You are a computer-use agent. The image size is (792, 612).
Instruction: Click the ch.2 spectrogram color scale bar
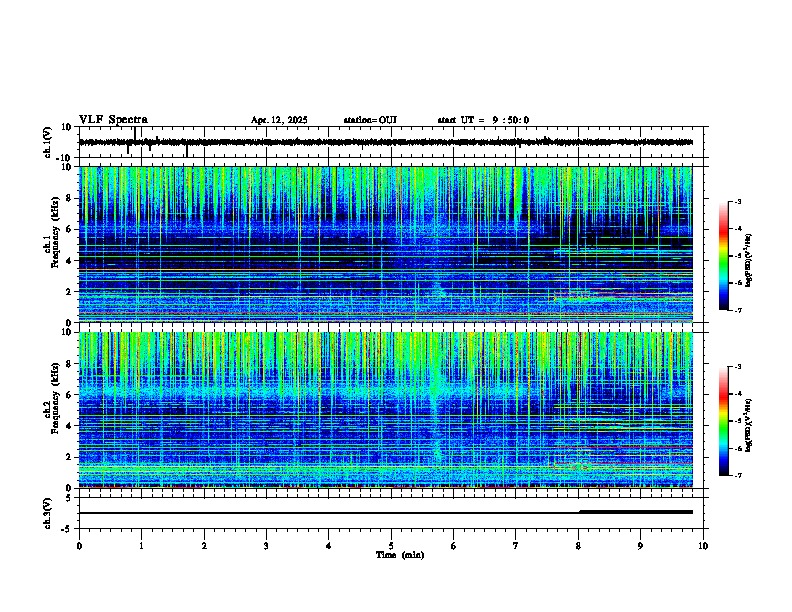point(723,421)
